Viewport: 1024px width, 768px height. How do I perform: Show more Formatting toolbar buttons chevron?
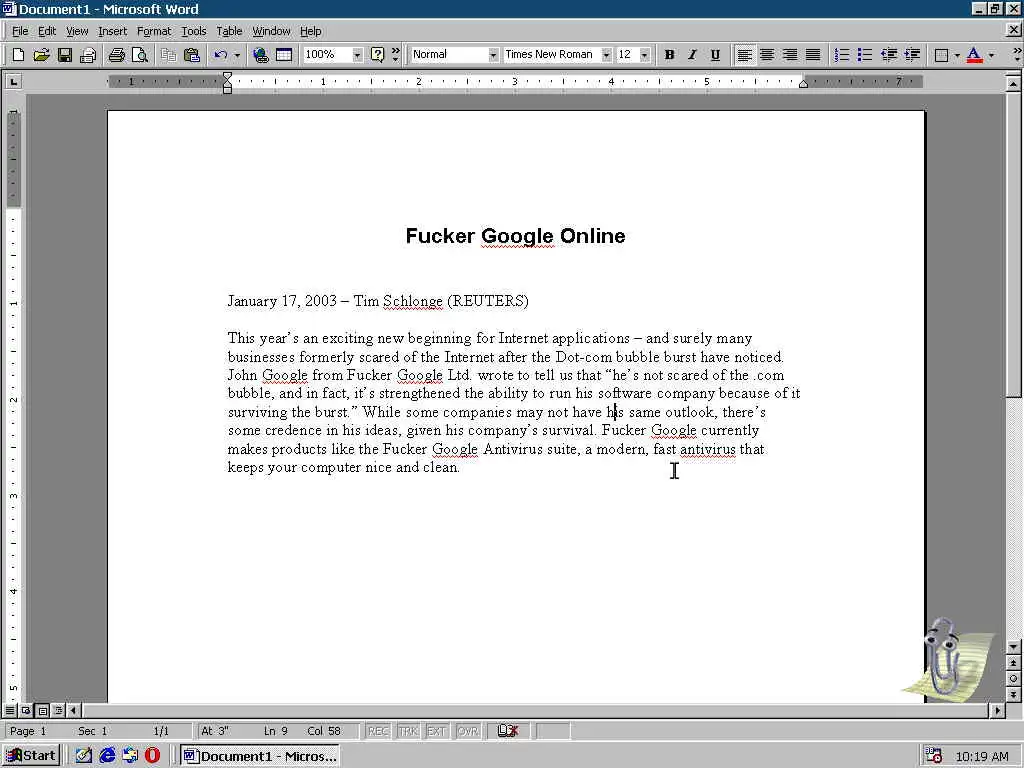click(x=1017, y=55)
